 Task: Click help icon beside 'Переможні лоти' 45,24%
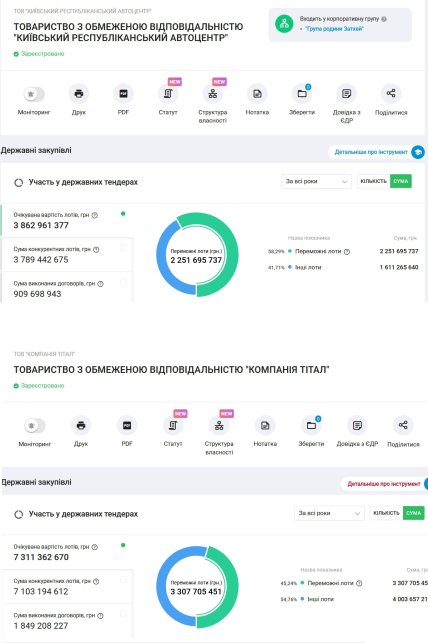click(x=359, y=583)
